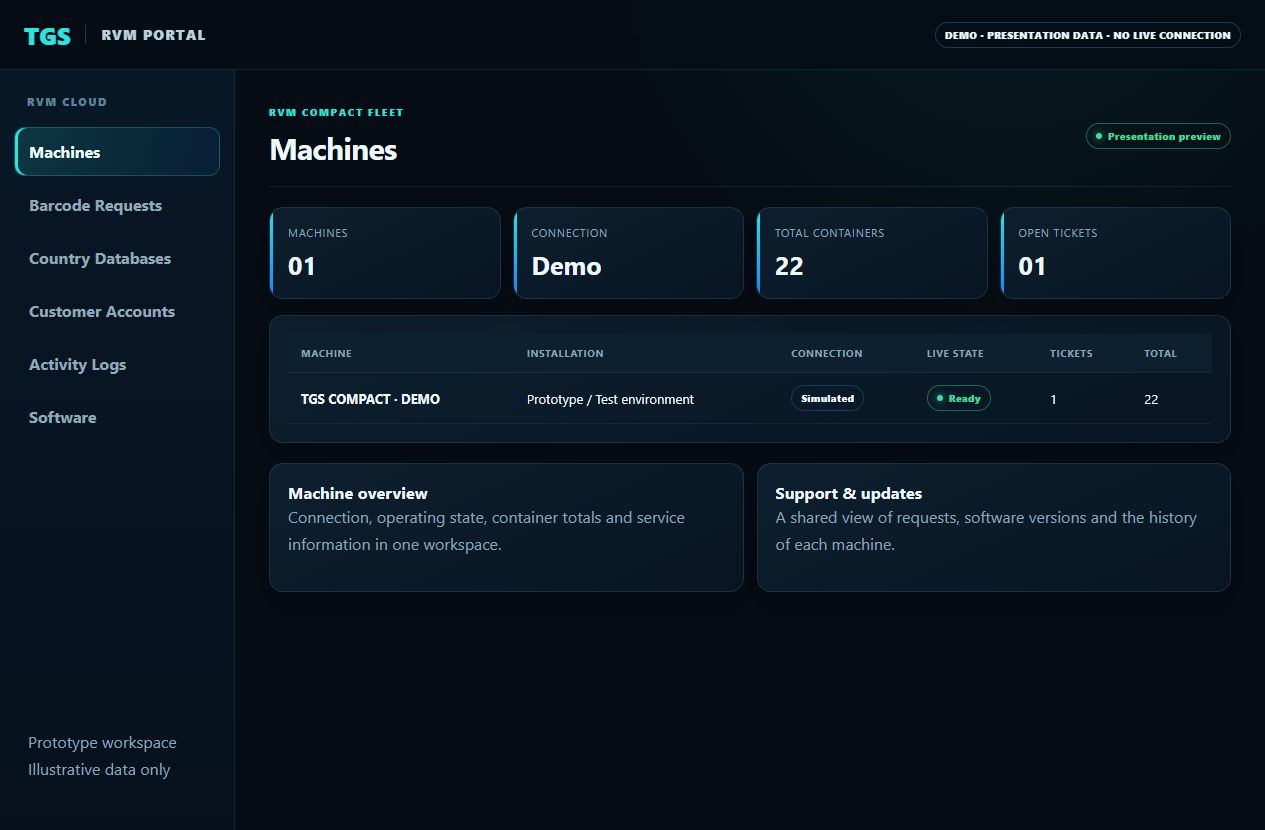
Task: Click the Presentation preview badge
Action: pos(1158,136)
